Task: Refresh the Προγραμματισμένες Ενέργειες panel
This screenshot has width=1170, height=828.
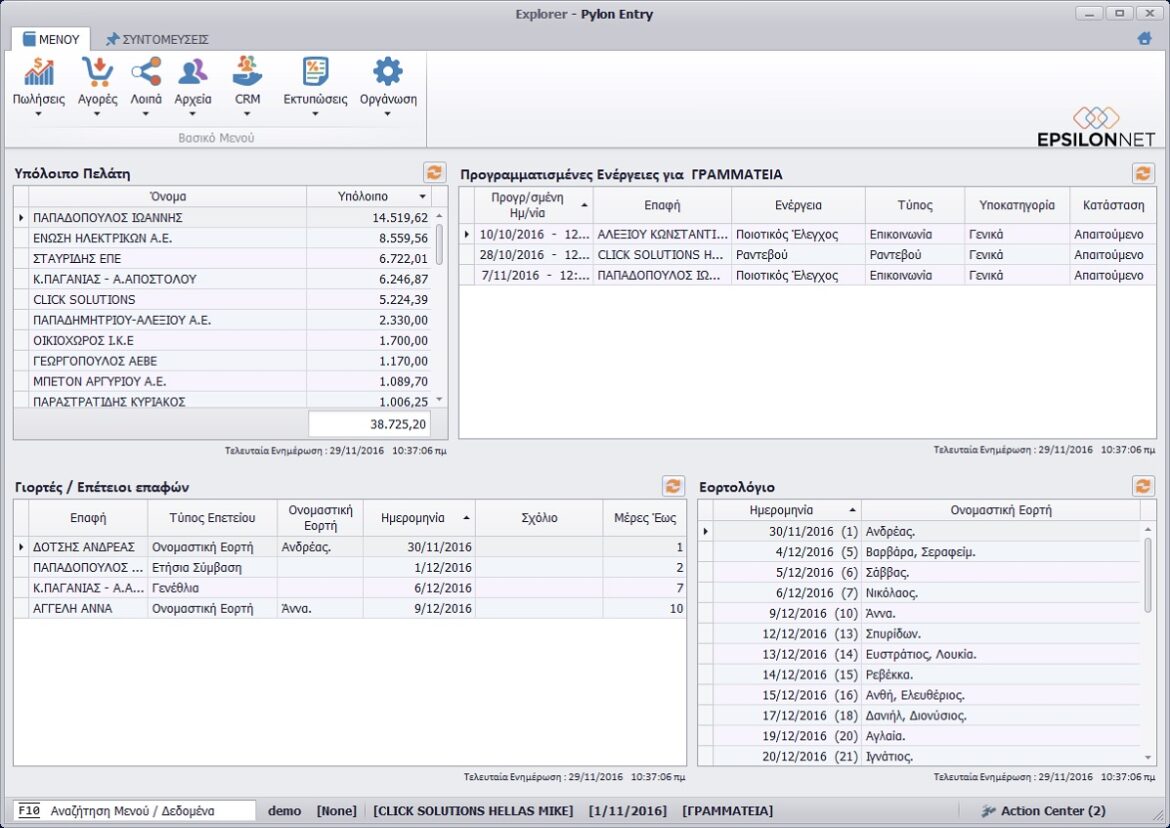Action: click(x=1143, y=172)
